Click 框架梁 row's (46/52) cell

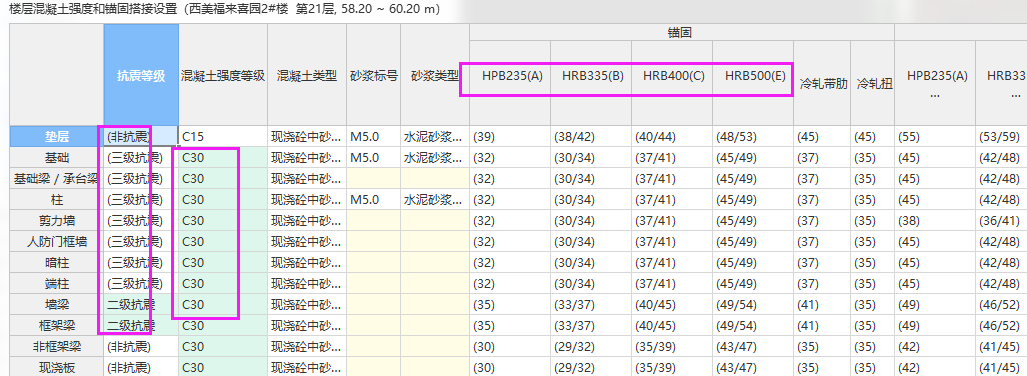[x=1001, y=326]
